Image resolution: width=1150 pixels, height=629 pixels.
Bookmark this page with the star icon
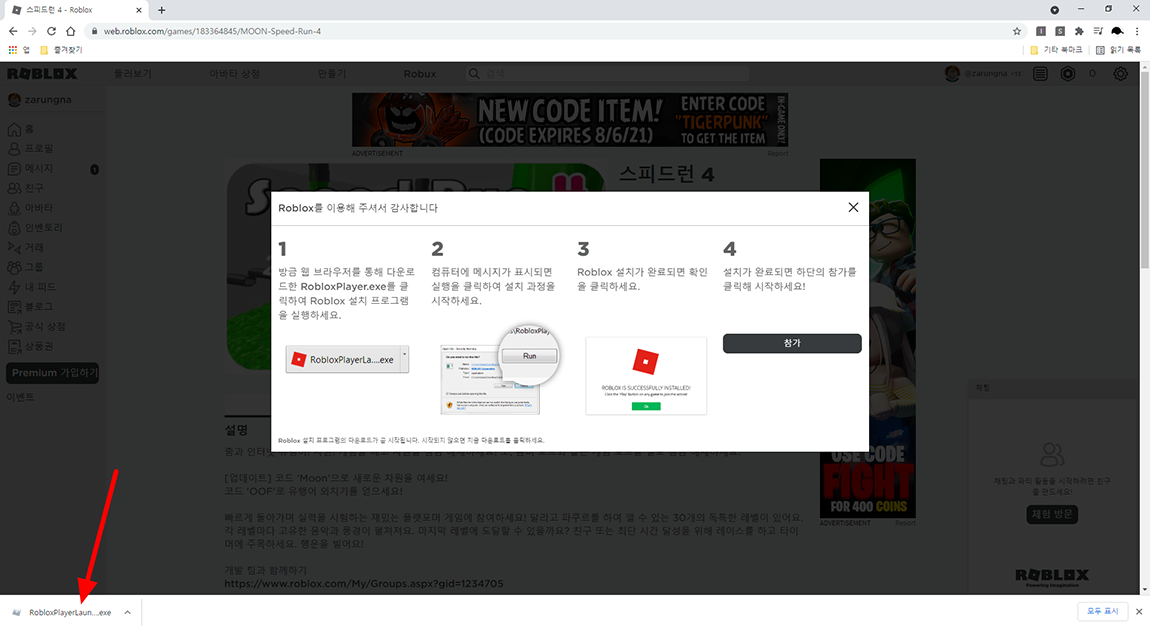point(1017,31)
